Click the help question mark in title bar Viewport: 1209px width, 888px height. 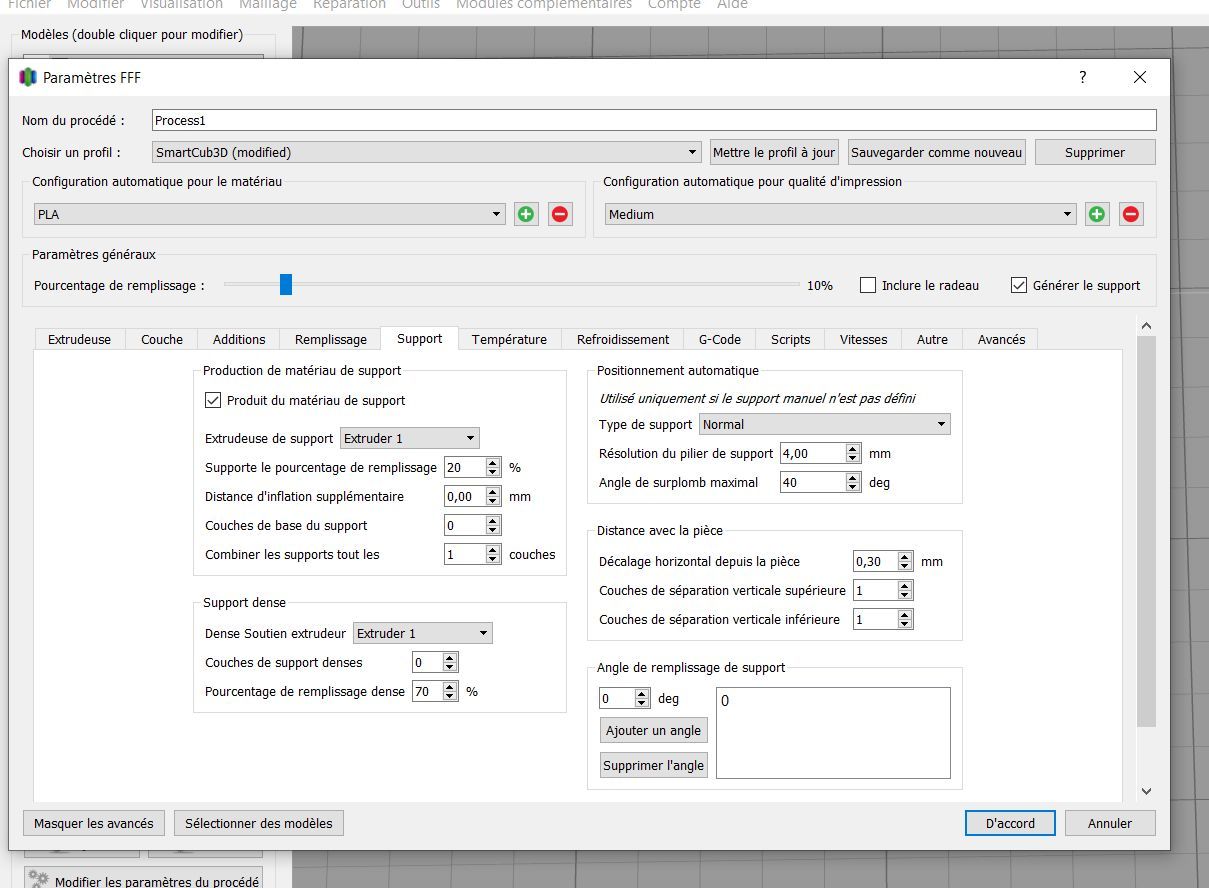click(x=1083, y=77)
